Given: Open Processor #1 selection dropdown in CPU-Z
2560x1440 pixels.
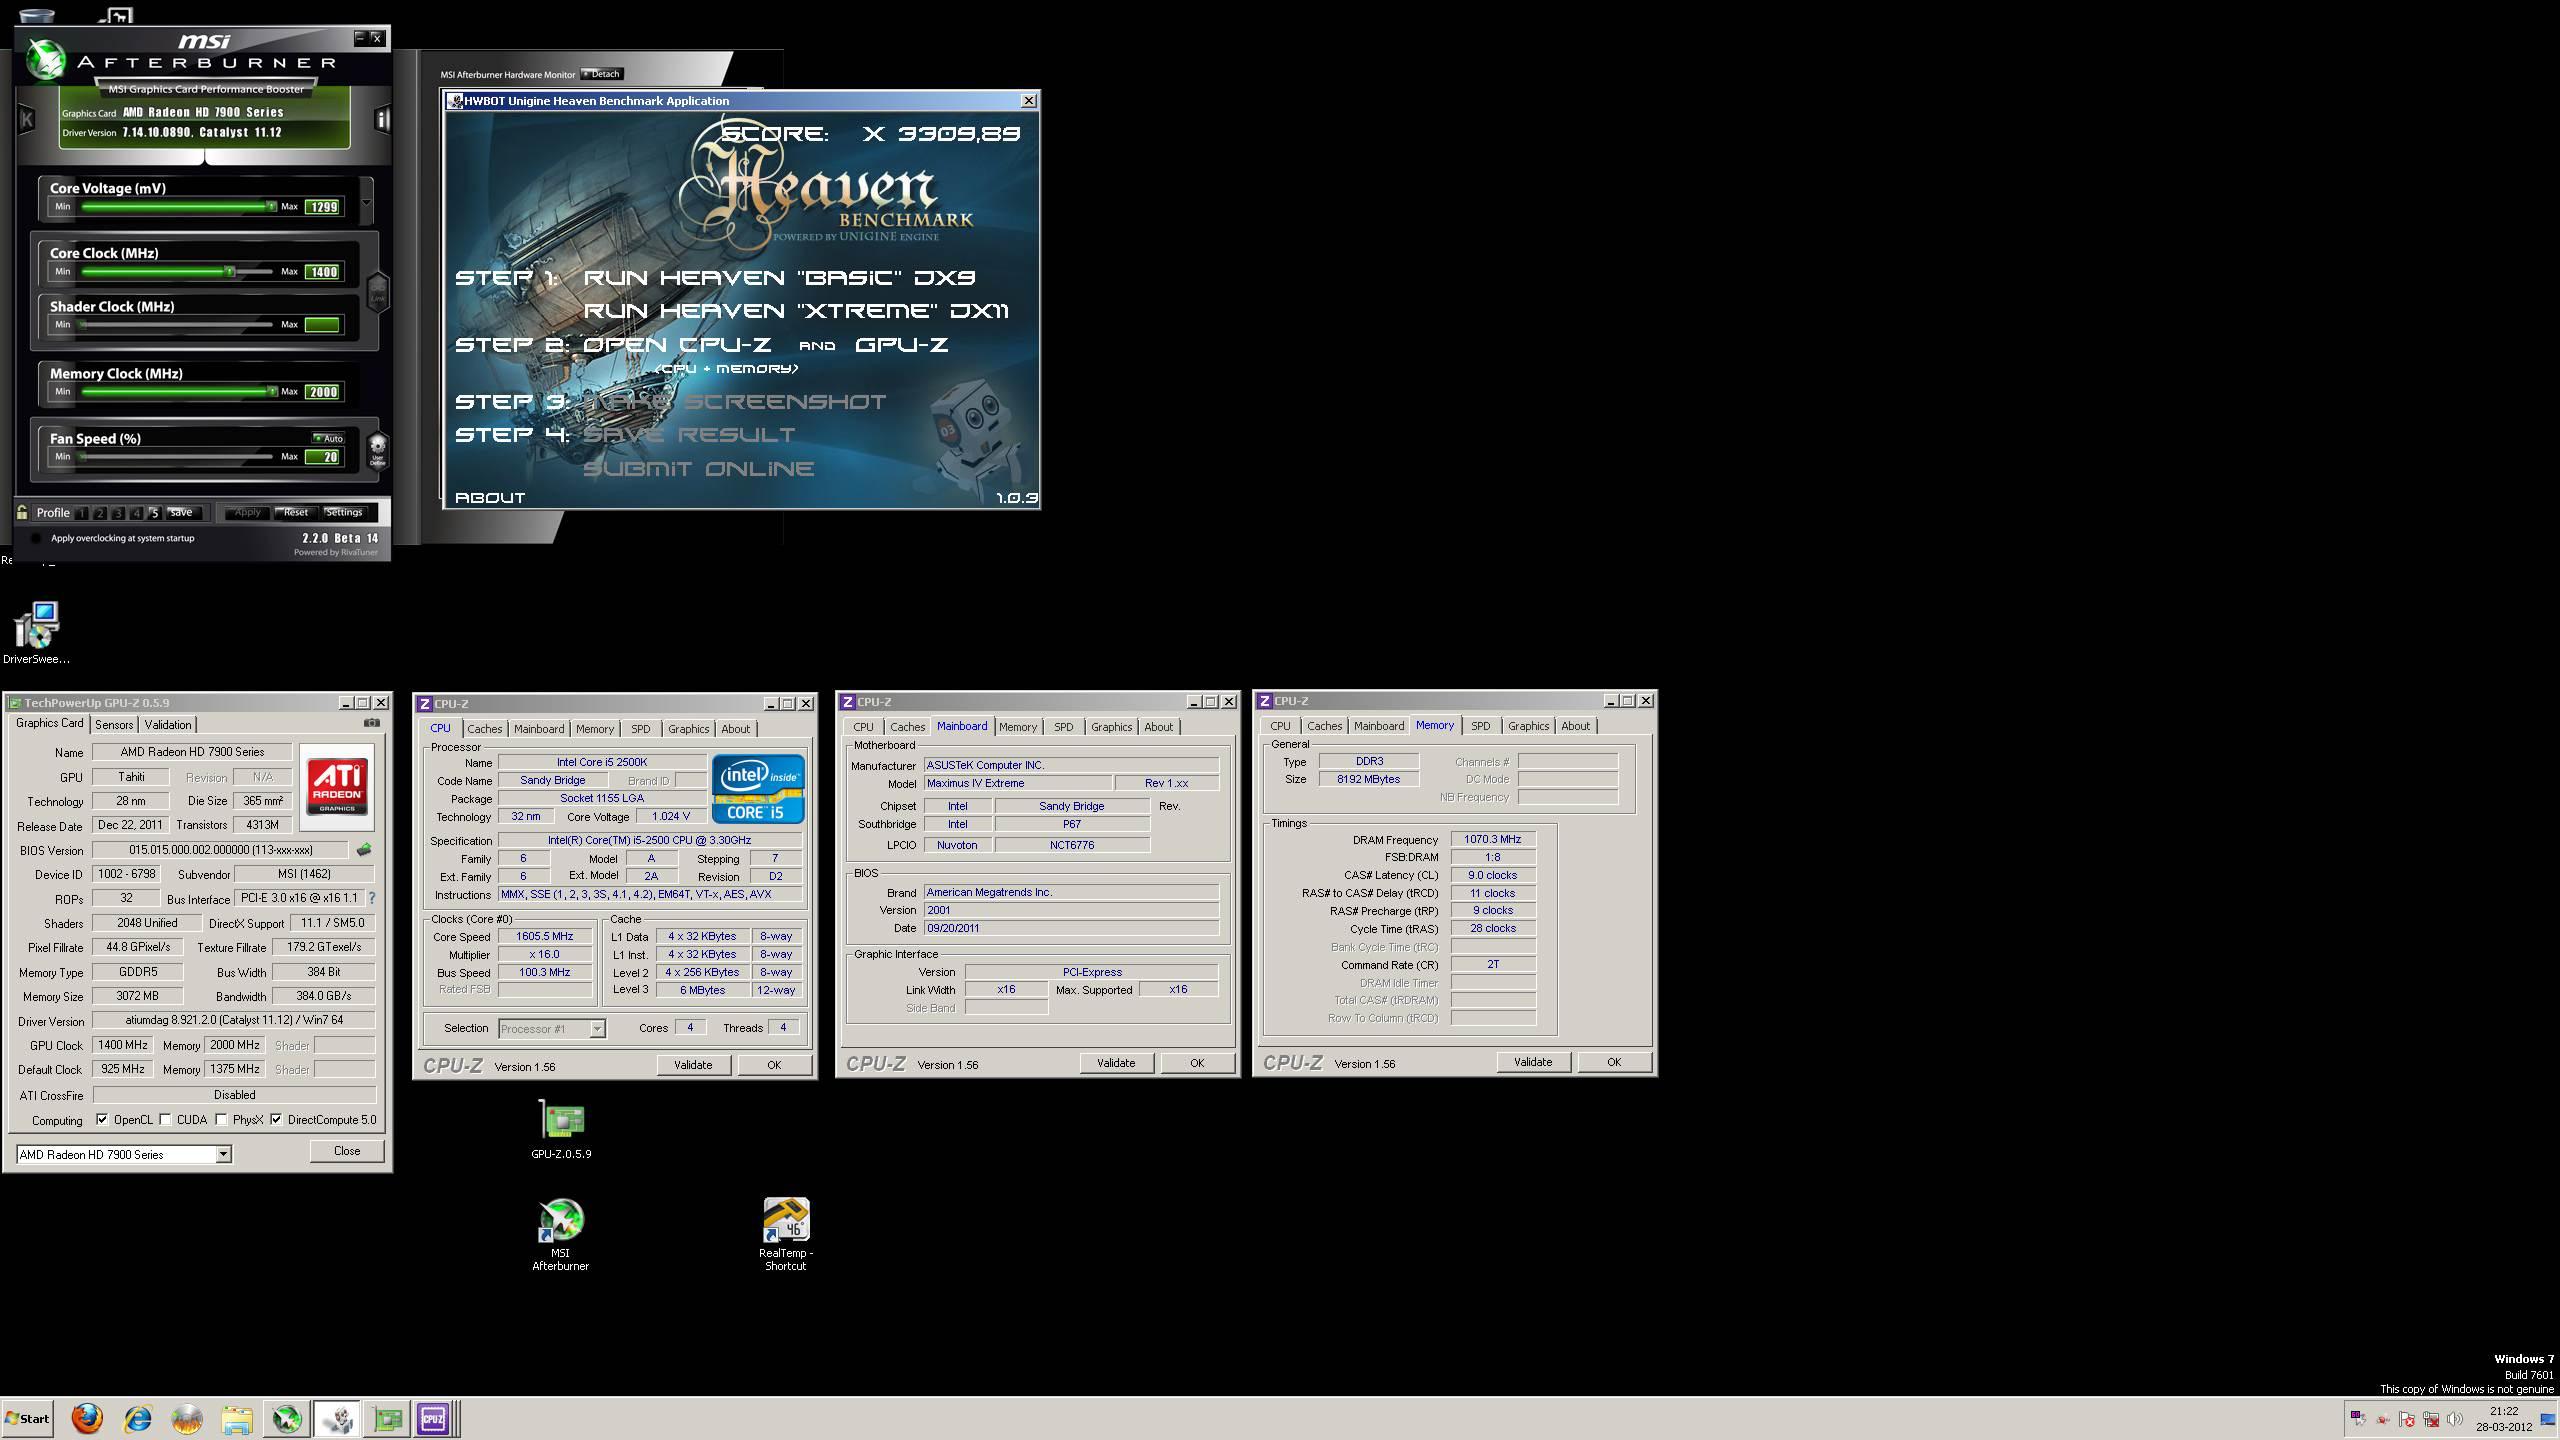Looking at the screenshot, I should pyautogui.click(x=597, y=1028).
